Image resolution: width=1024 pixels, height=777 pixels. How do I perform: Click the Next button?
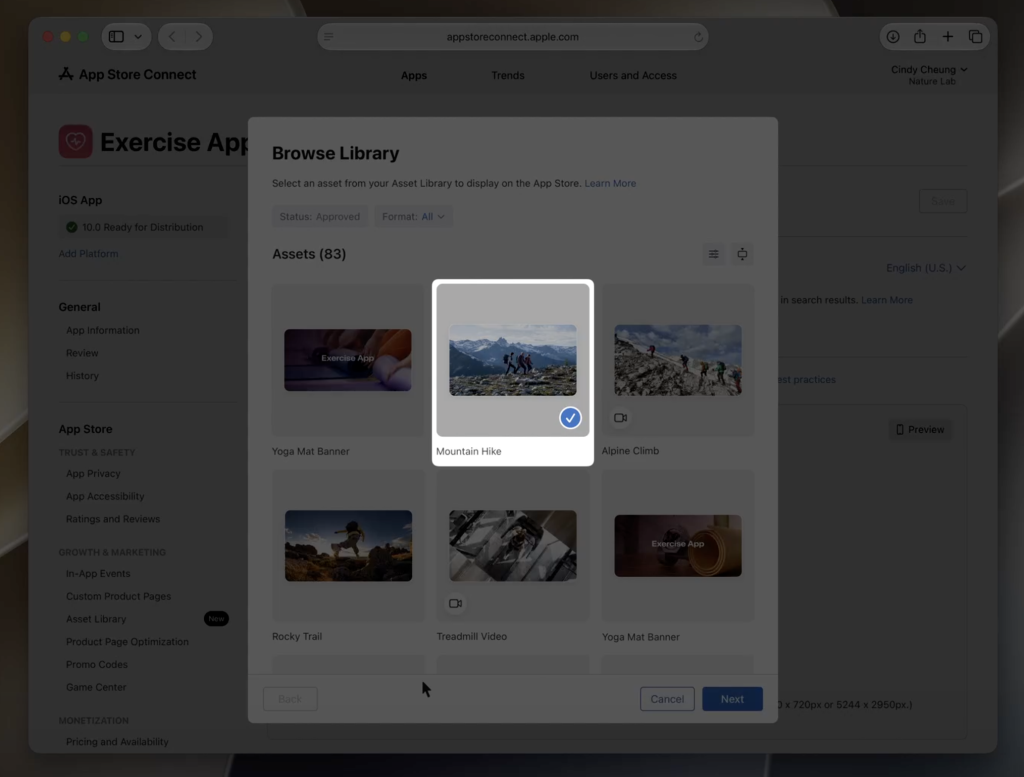tap(732, 699)
